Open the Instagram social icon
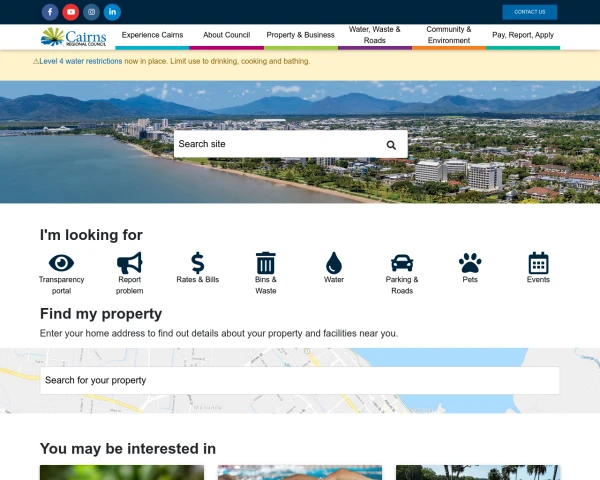 [92, 12]
